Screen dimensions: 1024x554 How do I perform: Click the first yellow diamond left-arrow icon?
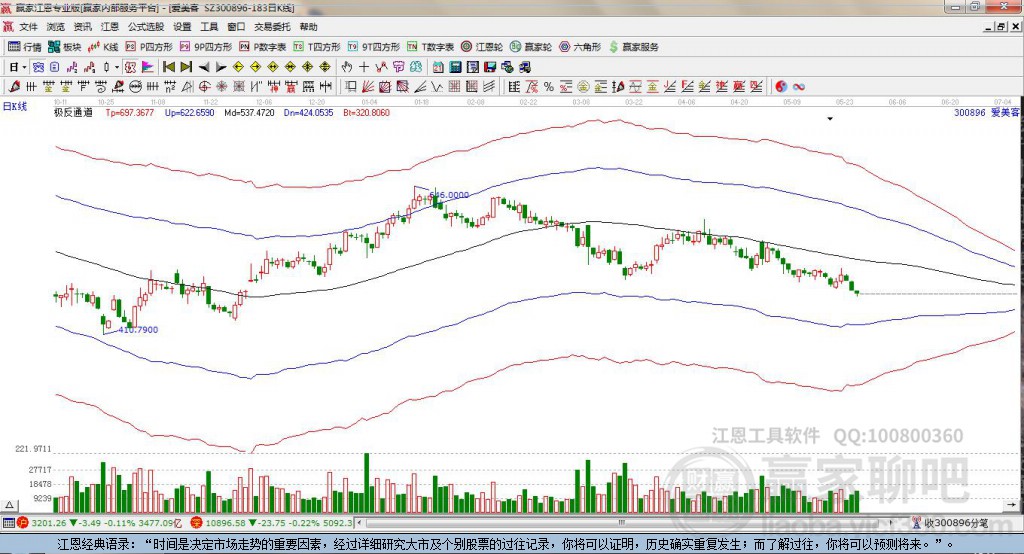pos(238,67)
